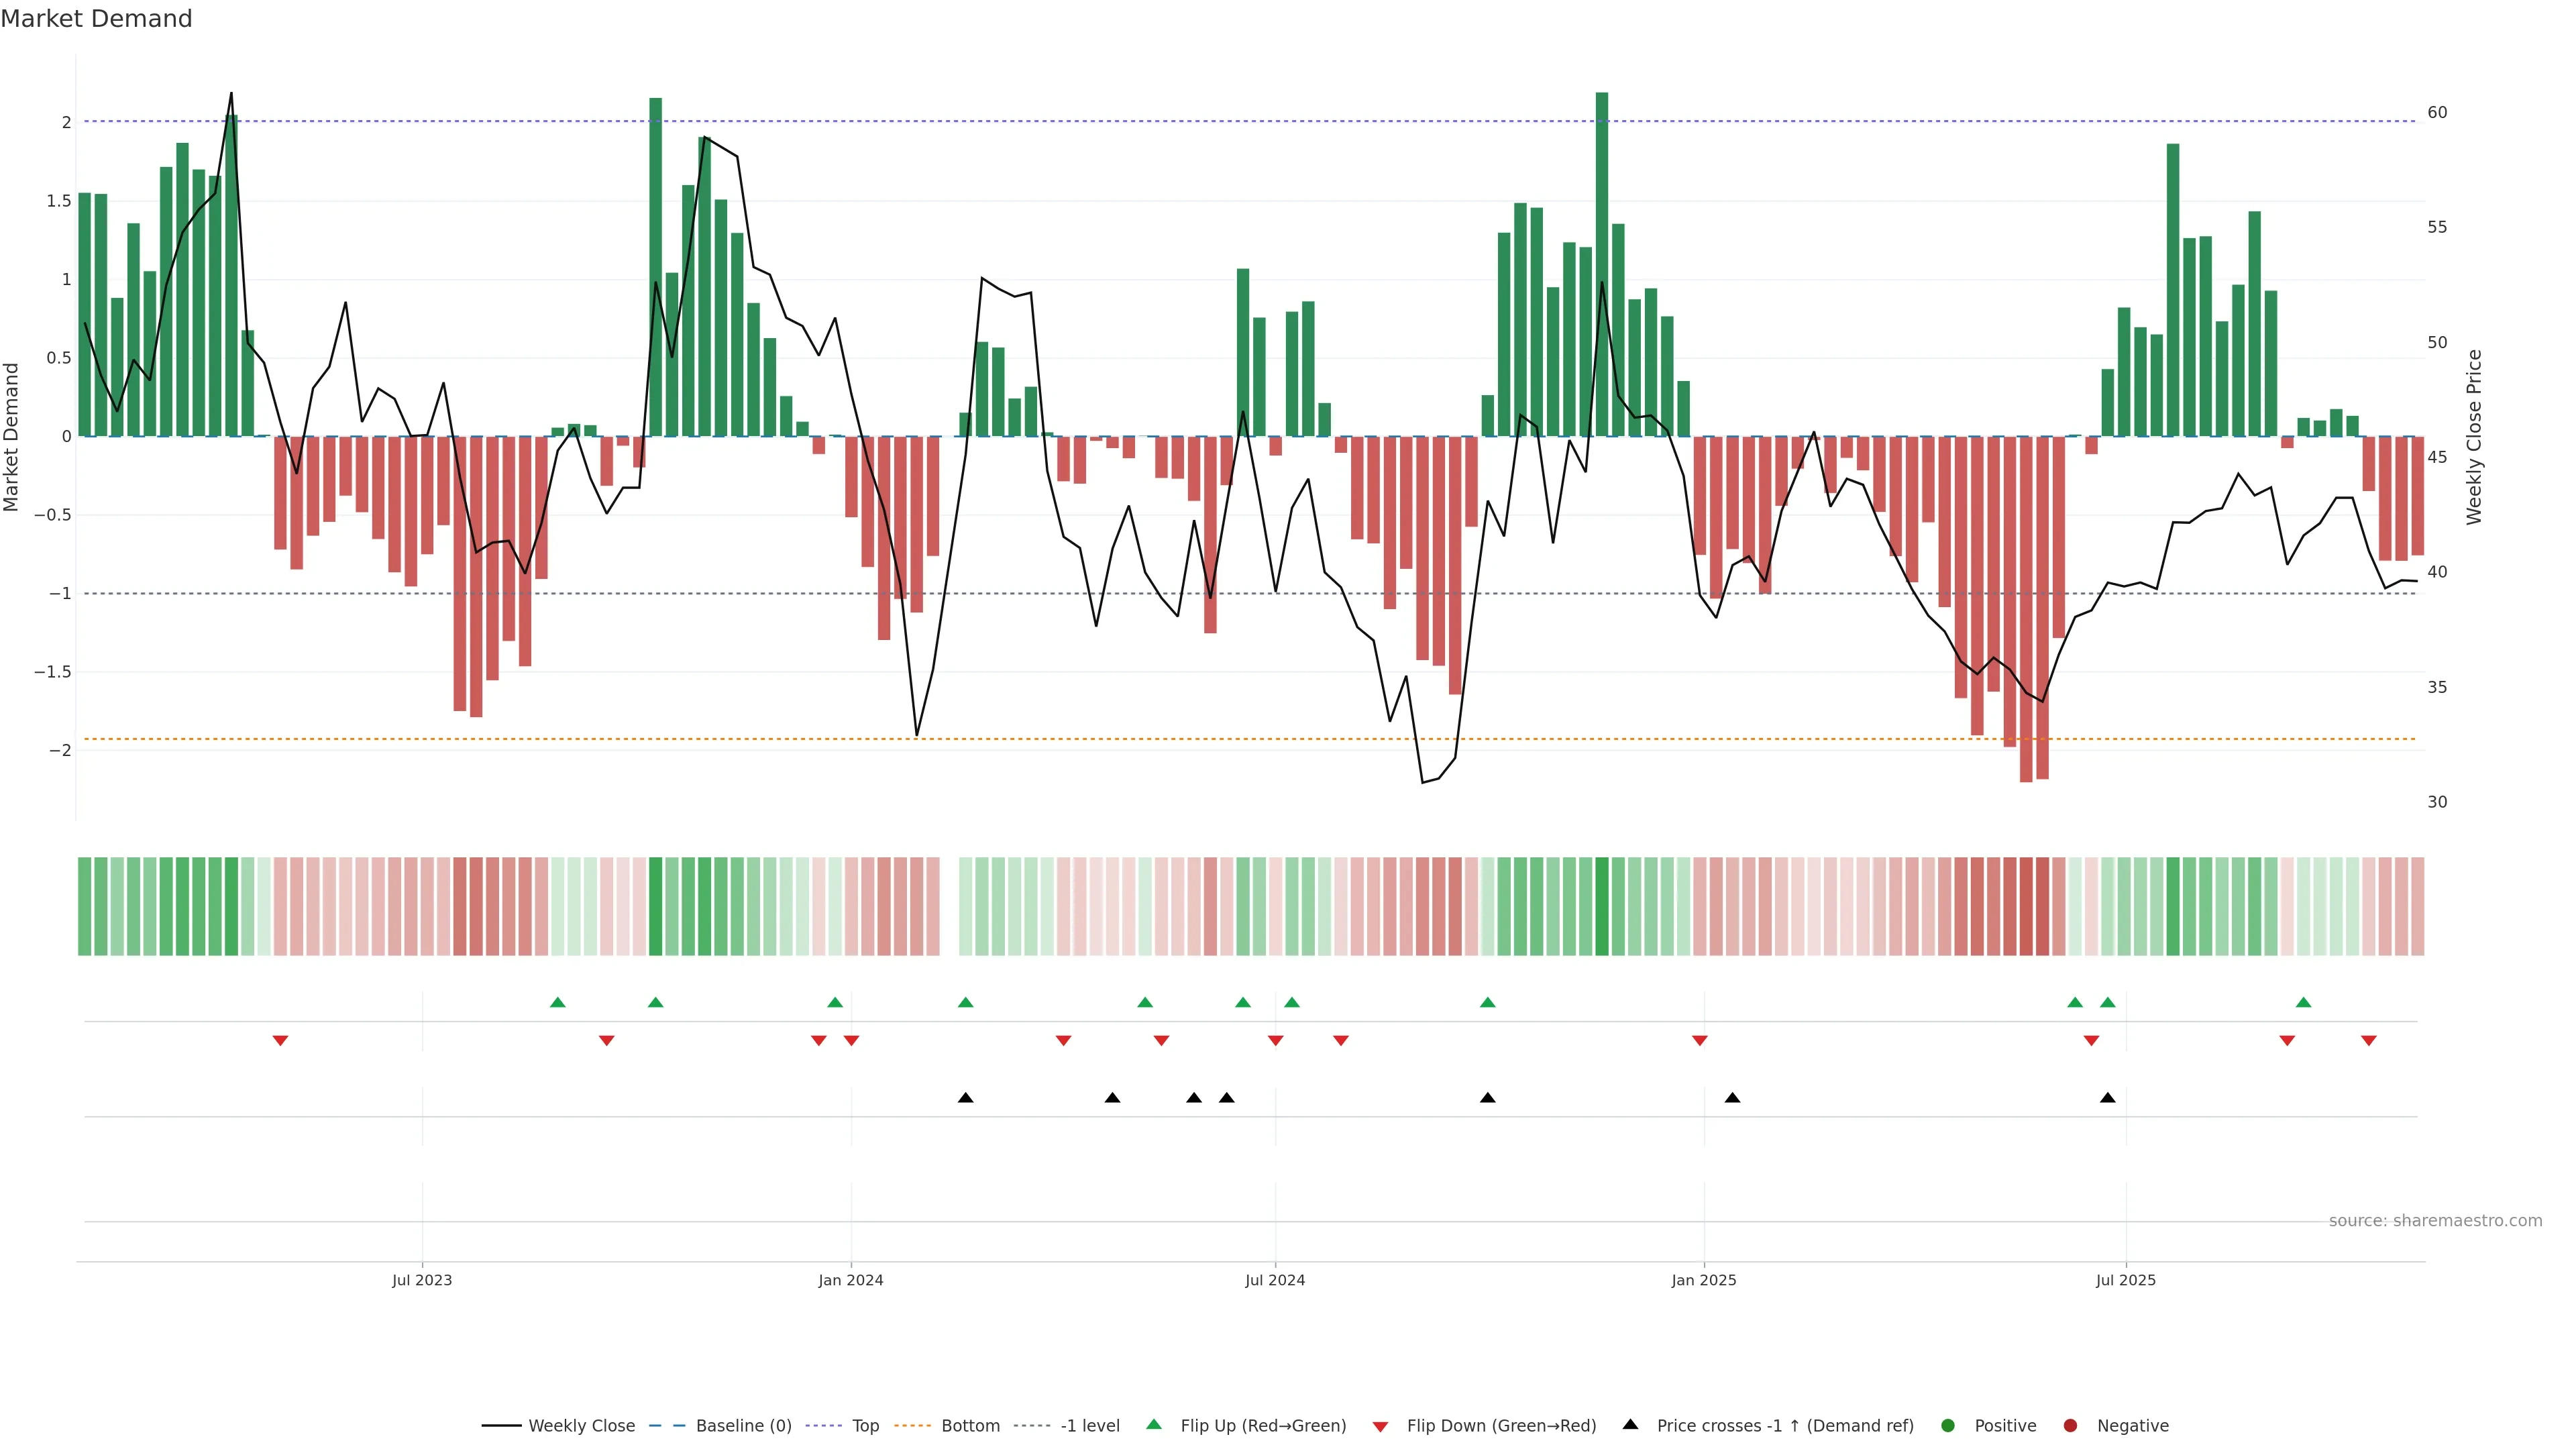The height and width of the screenshot is (1449, 2576).
Task: Click the Jul 2025 x-axis label
Action: [x=2125, y=1280]
